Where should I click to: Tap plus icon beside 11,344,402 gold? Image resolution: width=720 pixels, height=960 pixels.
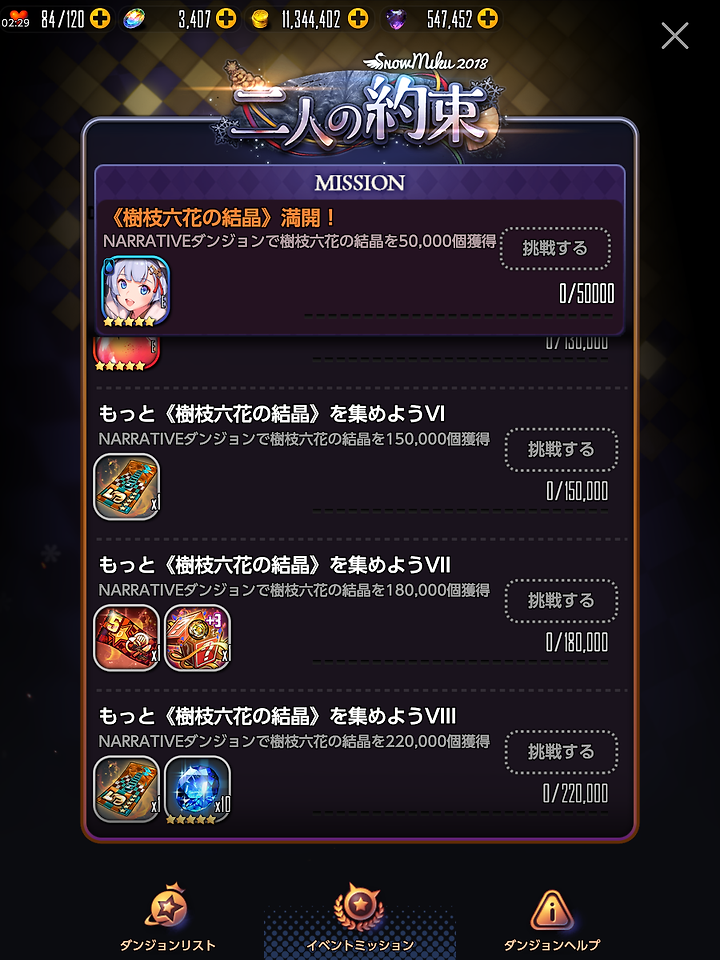(358, 19)
